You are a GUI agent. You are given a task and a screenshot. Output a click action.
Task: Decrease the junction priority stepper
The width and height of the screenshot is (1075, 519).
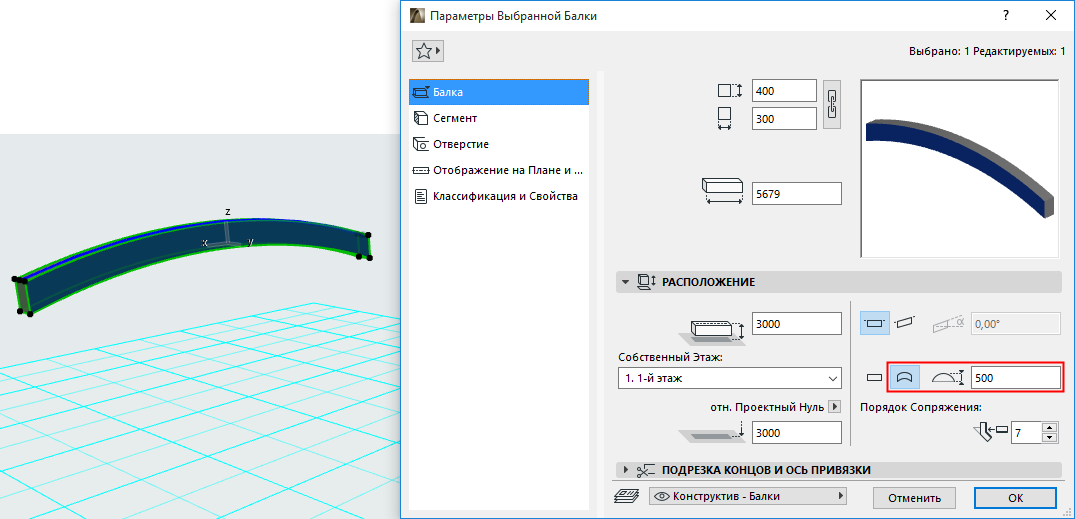(x=1048, y=438)
